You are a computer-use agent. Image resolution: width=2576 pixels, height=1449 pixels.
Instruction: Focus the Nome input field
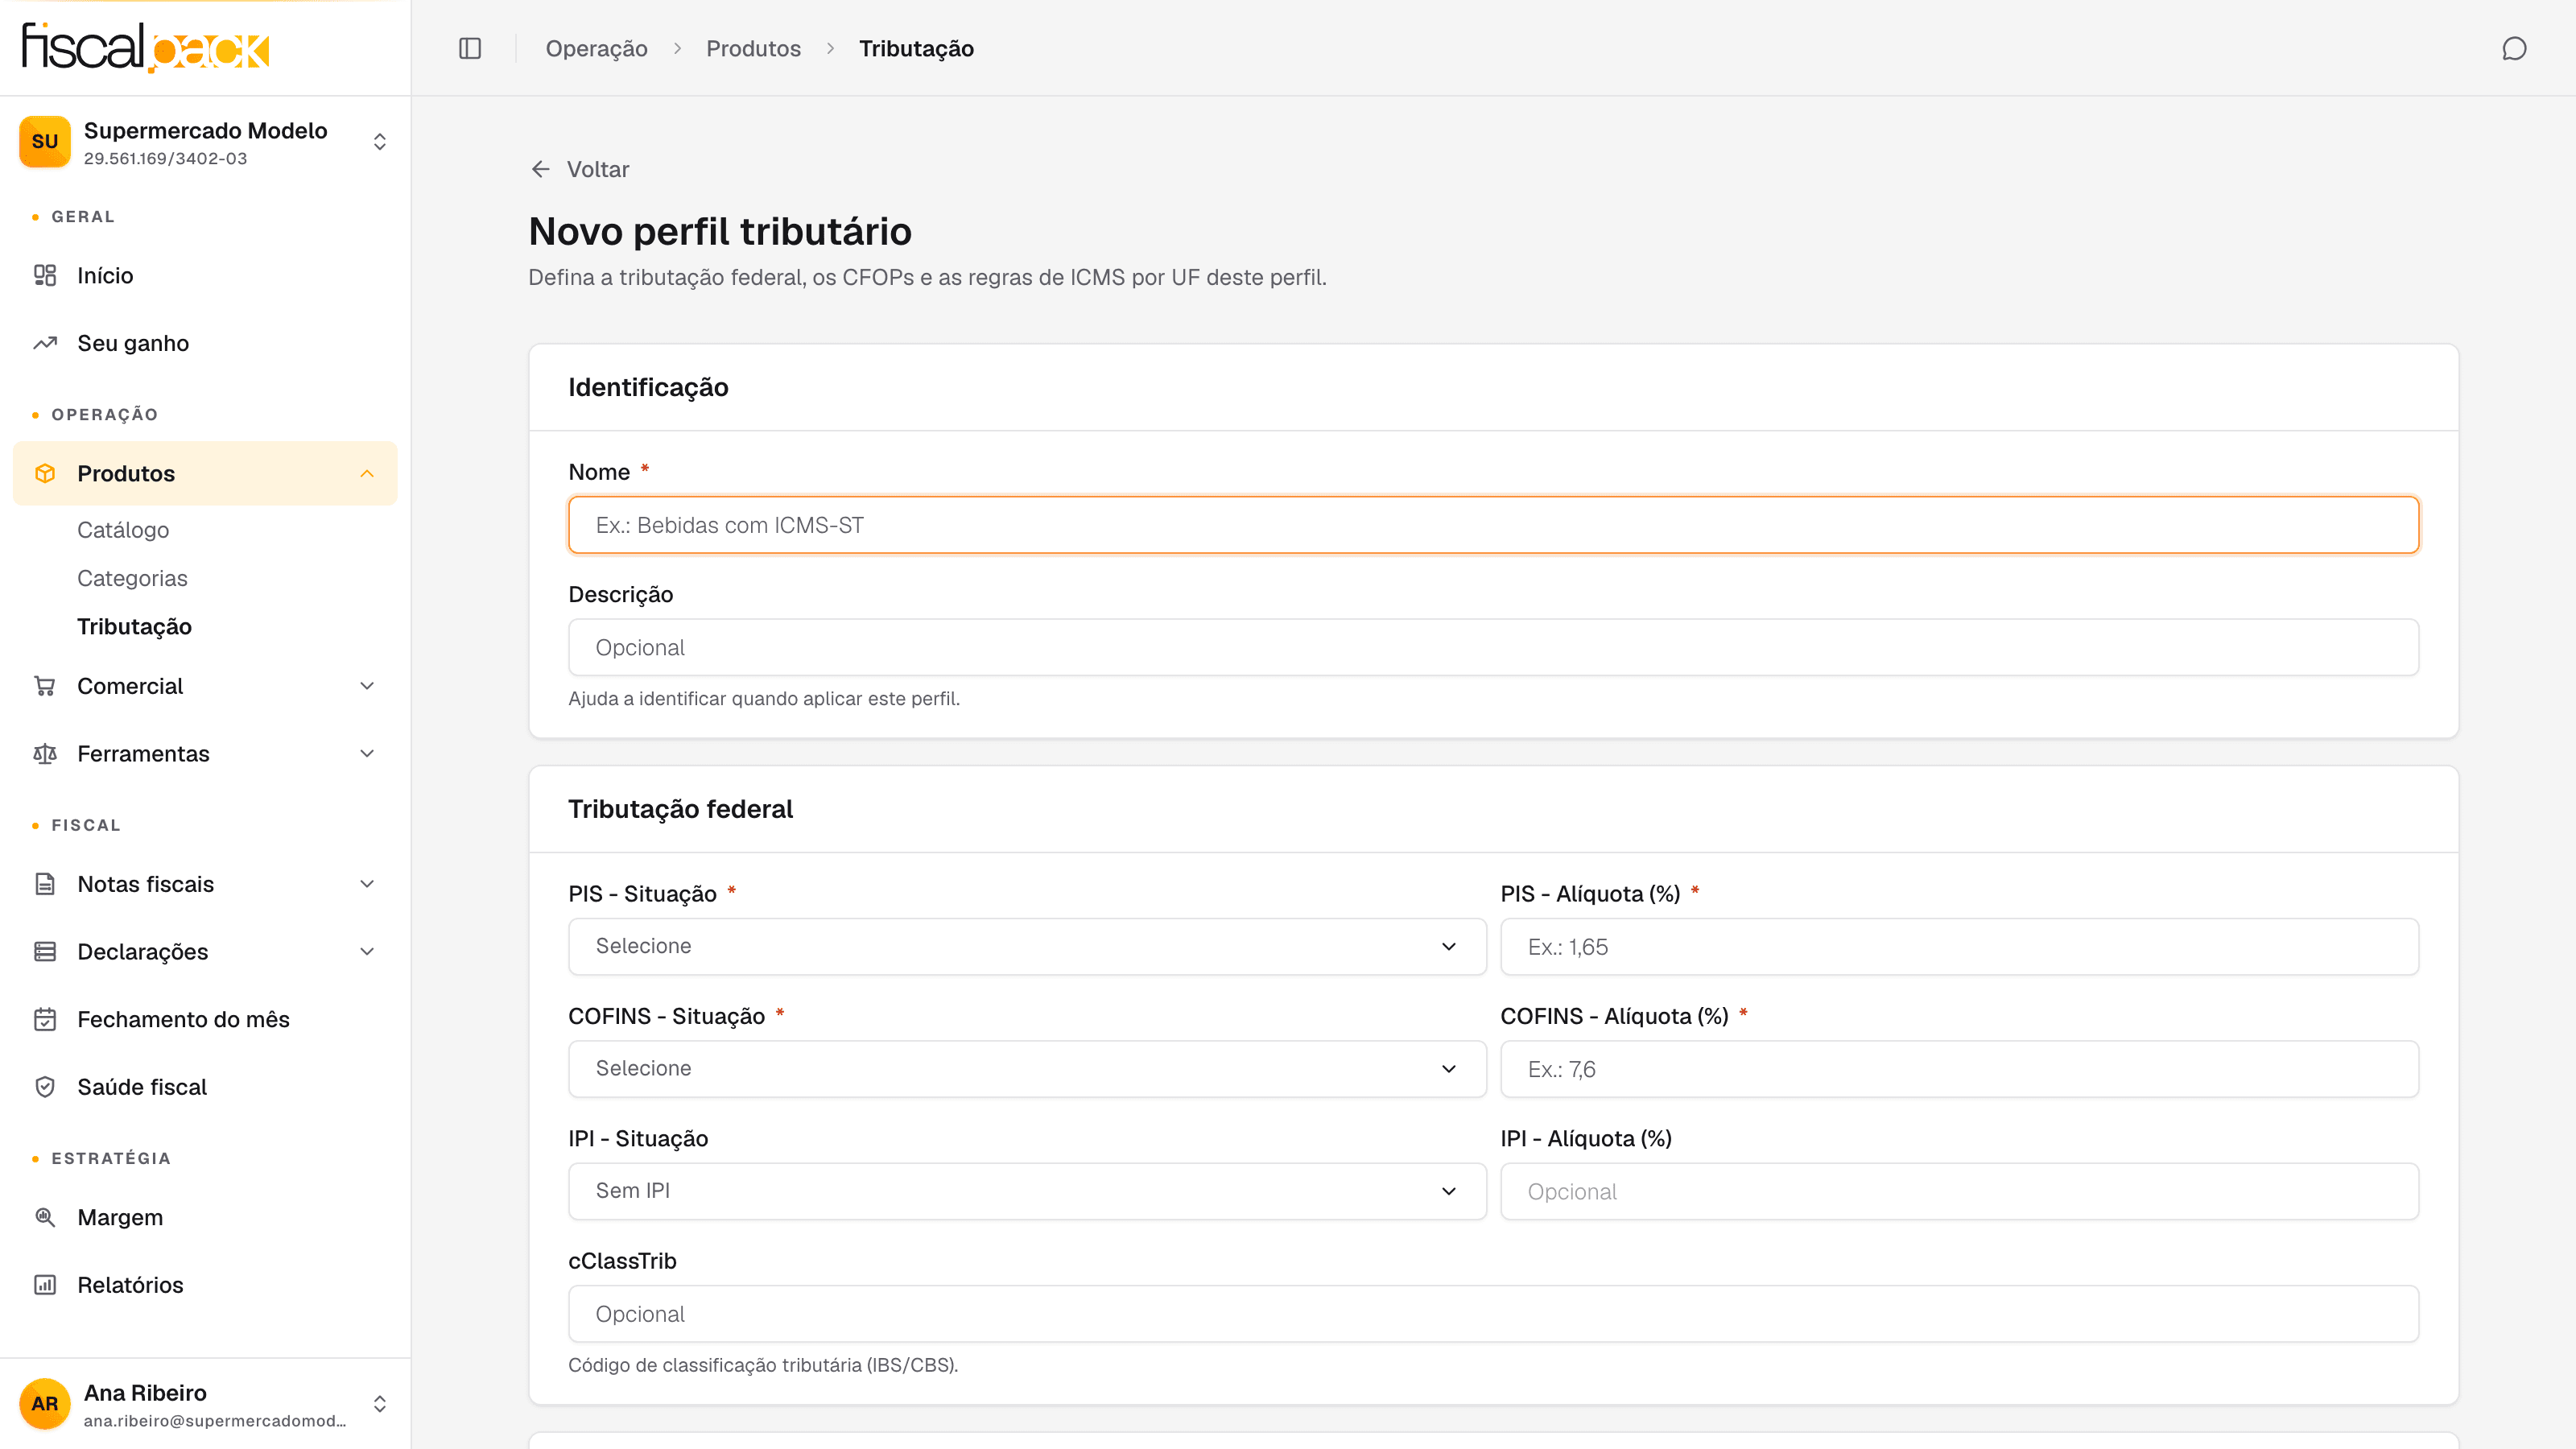point(1493,525)
